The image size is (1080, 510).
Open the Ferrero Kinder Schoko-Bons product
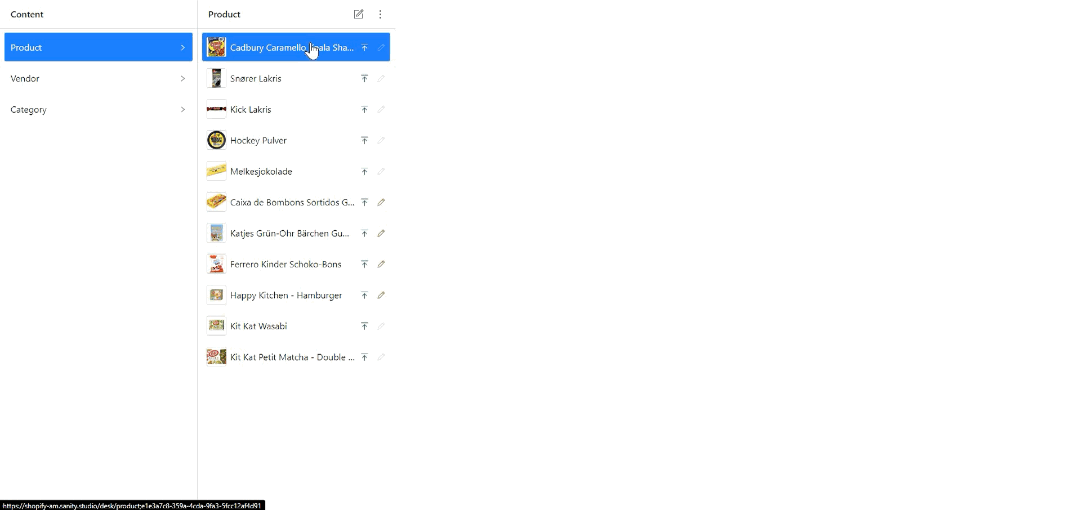tap(296, 265)
